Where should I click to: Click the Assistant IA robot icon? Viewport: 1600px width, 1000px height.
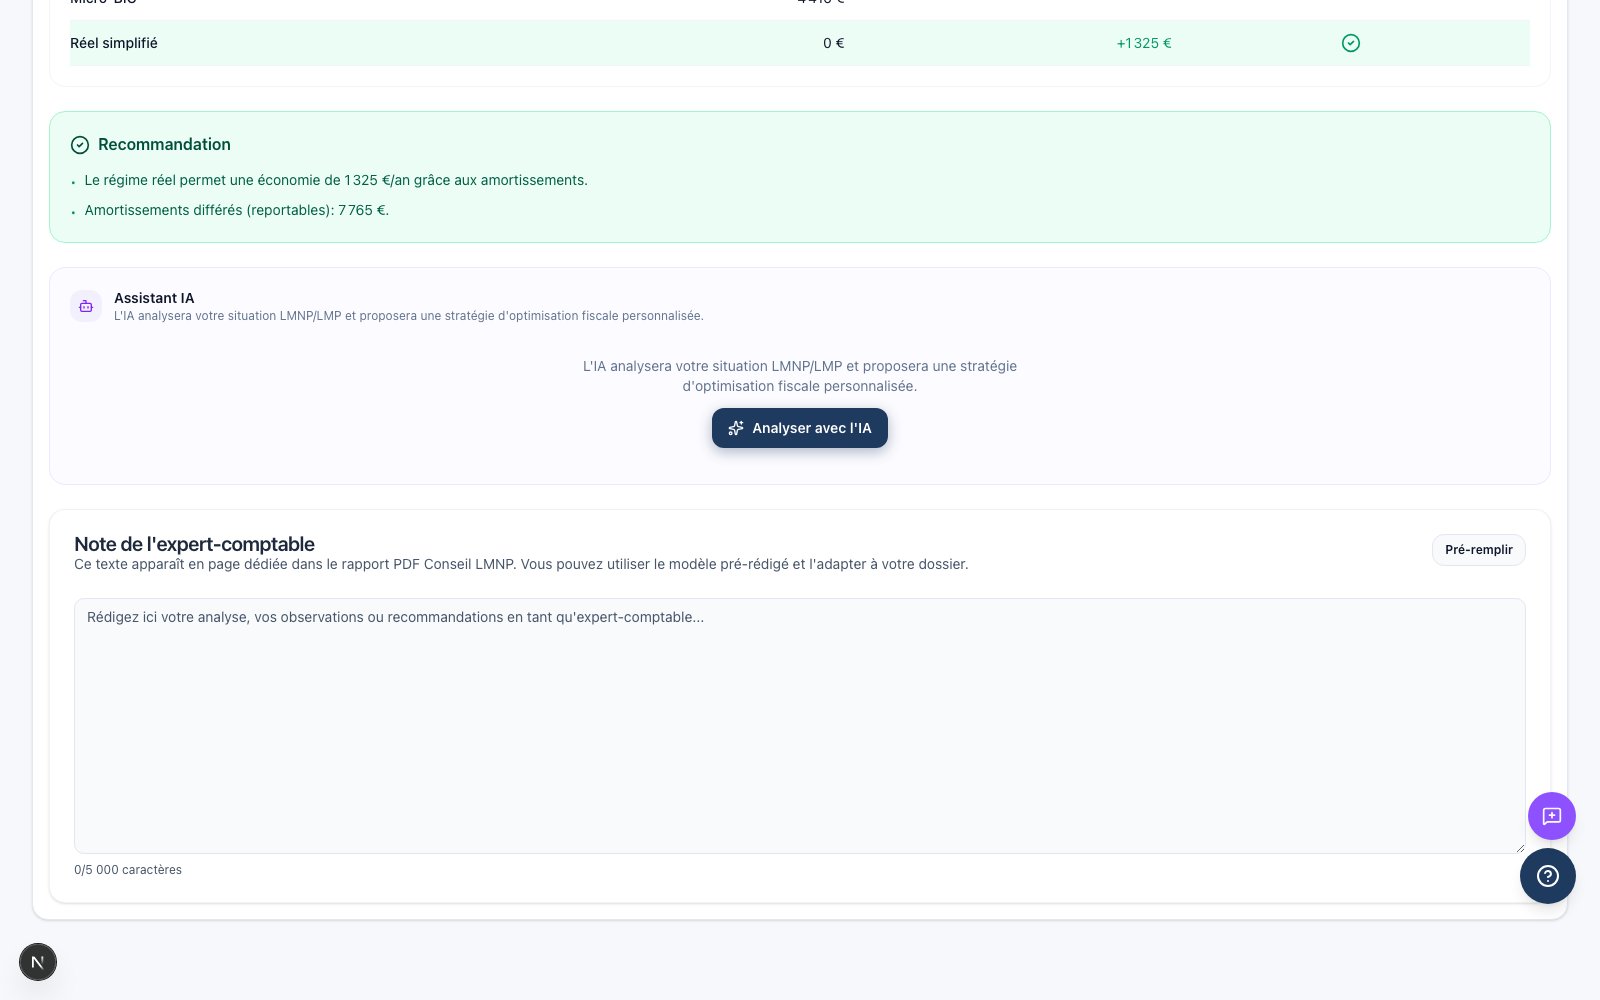[x=86, y=306]
